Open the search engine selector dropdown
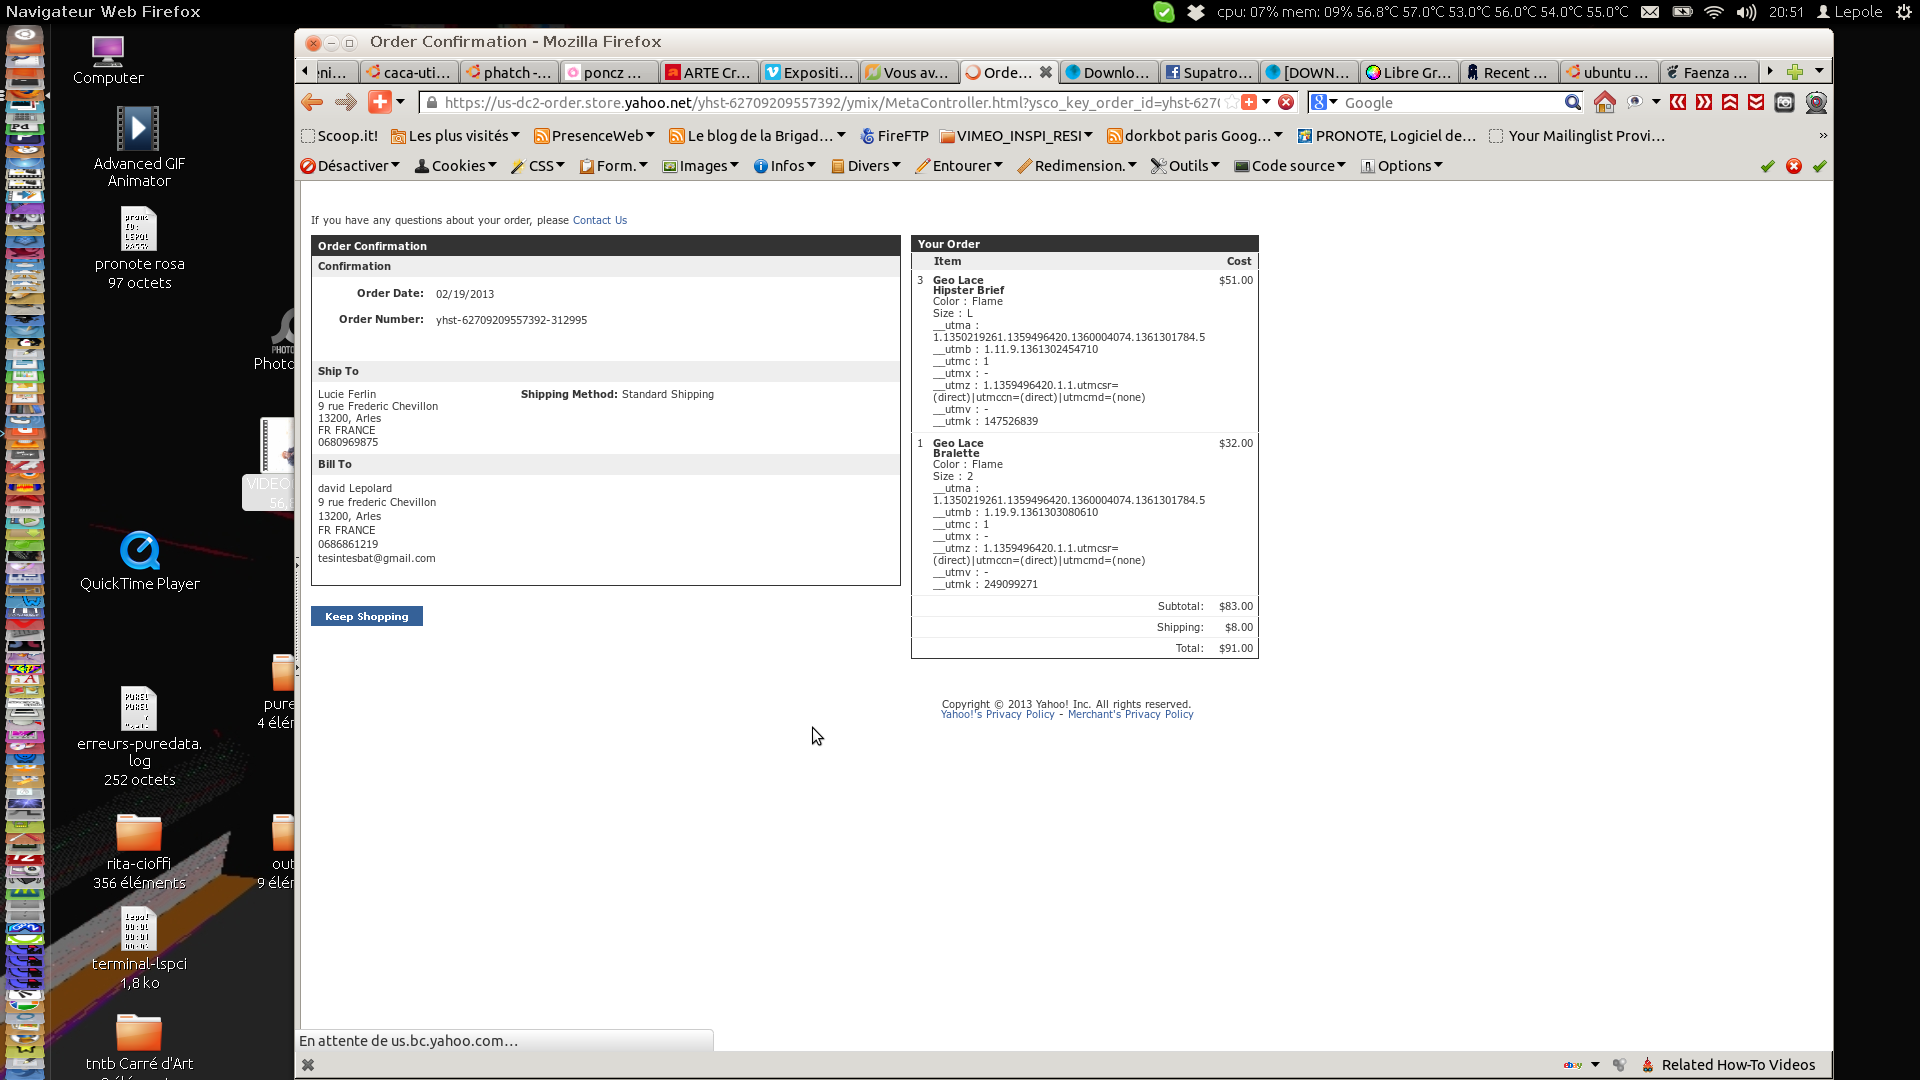Viewport: 1920px width, 1080px height. [1324, 102]
